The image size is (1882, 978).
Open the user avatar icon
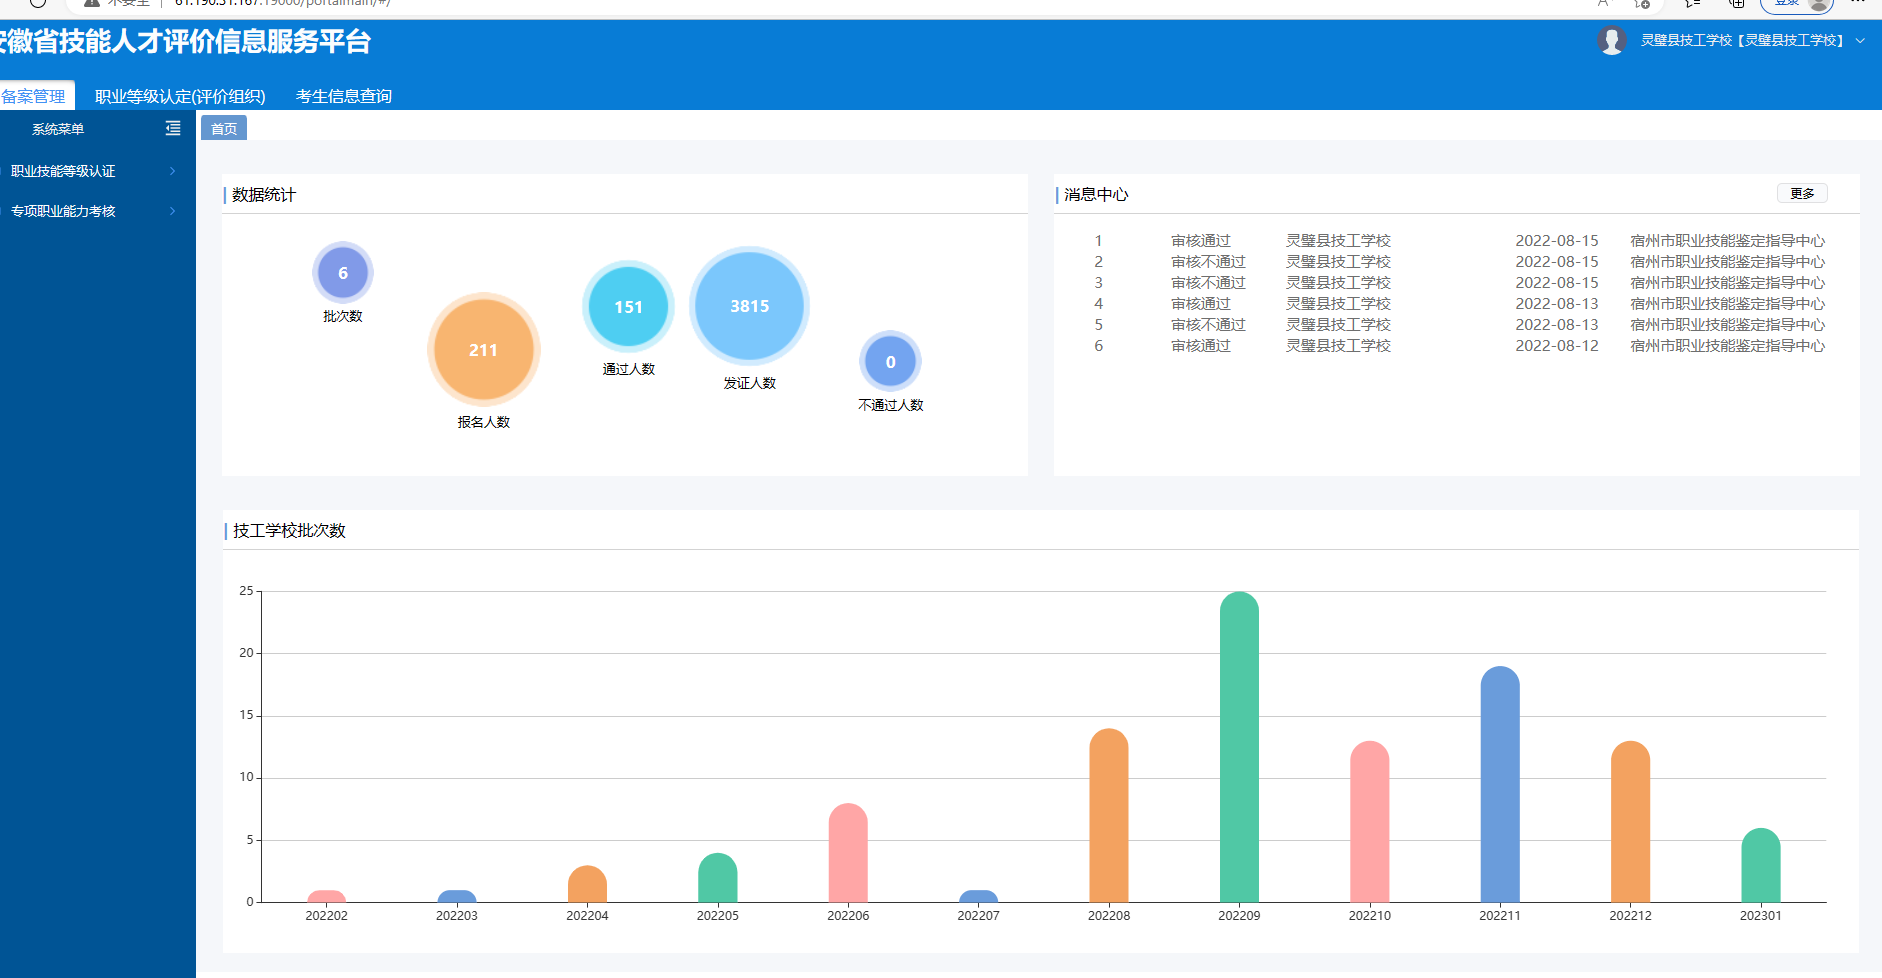(x=1611, y=40)
